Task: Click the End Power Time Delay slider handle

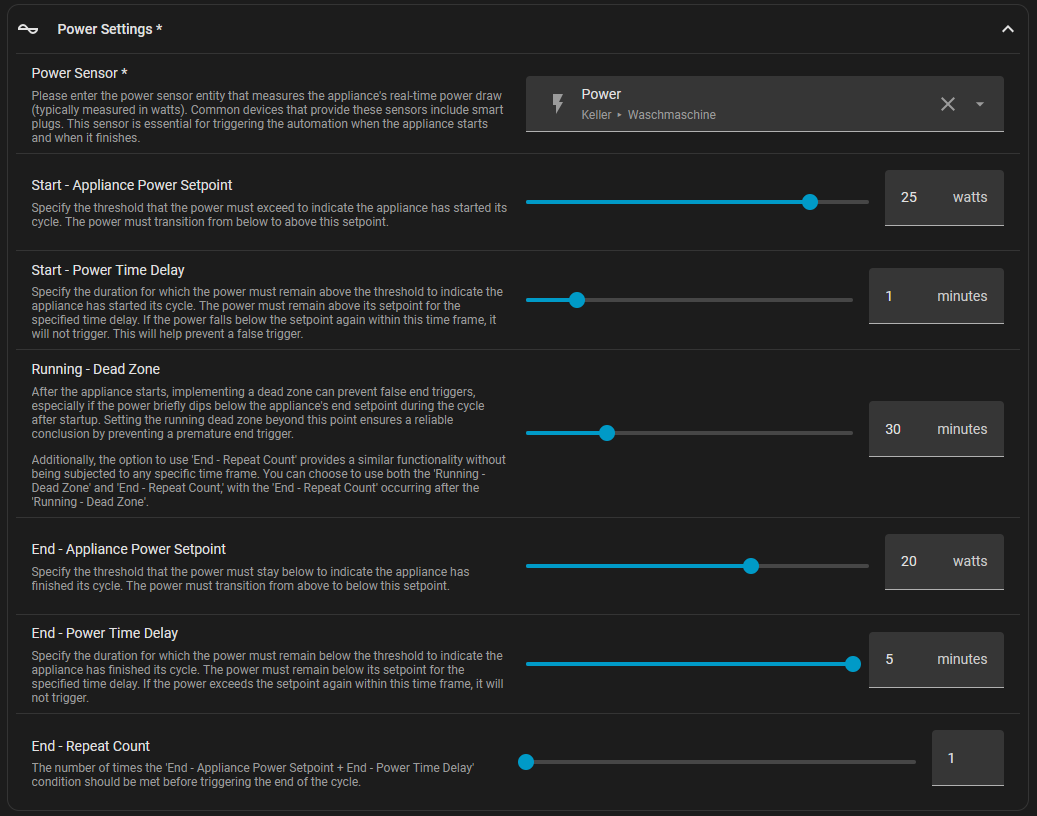Action: coord(853,663)
